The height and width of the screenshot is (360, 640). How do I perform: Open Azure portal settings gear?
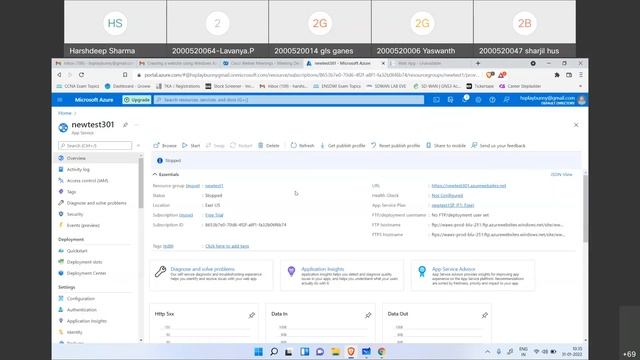(x=478, y=100)
